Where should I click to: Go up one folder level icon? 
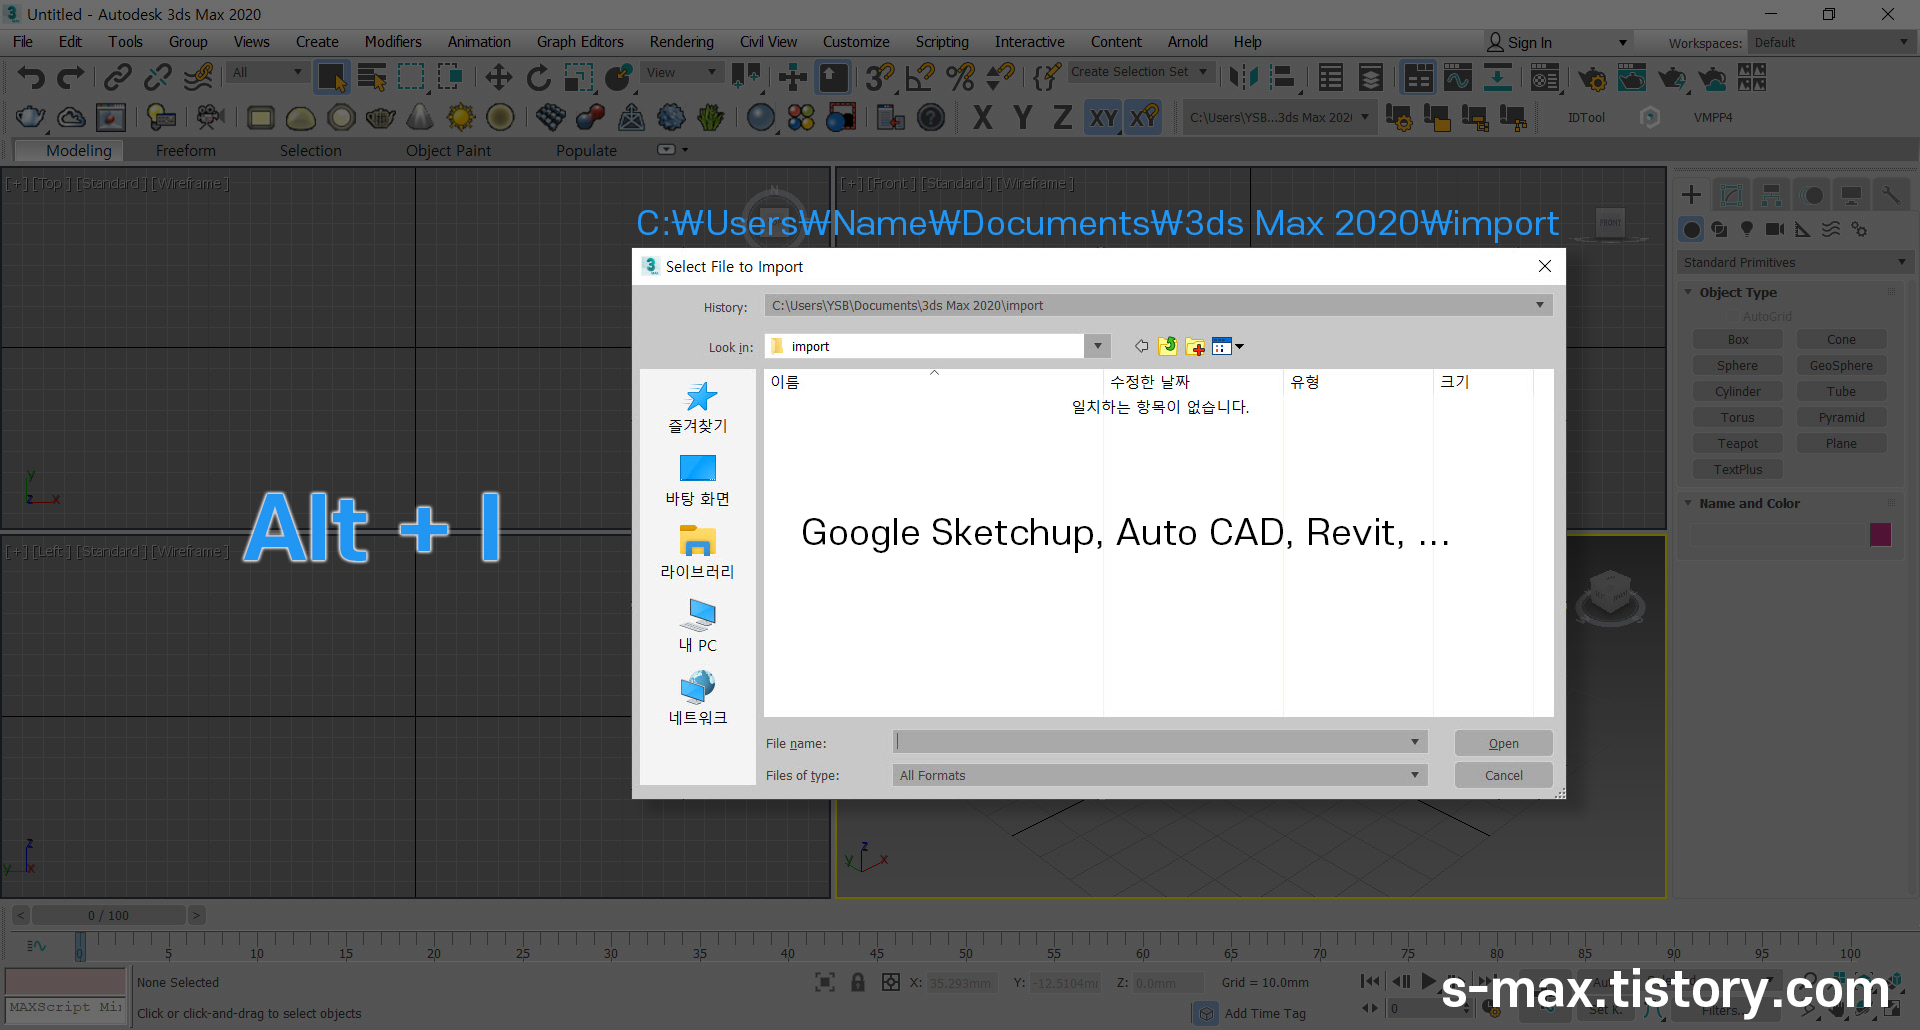click(1167, 346)
